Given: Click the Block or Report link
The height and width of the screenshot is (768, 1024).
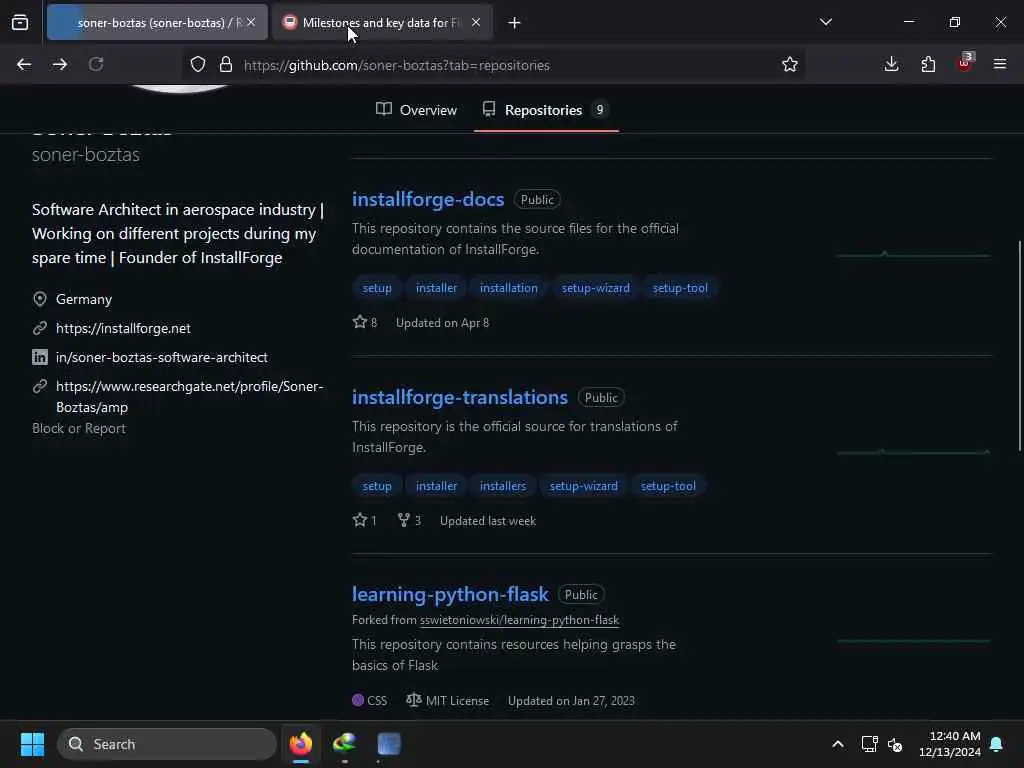Looking at the screenshot, I should (x=79, y=428).
